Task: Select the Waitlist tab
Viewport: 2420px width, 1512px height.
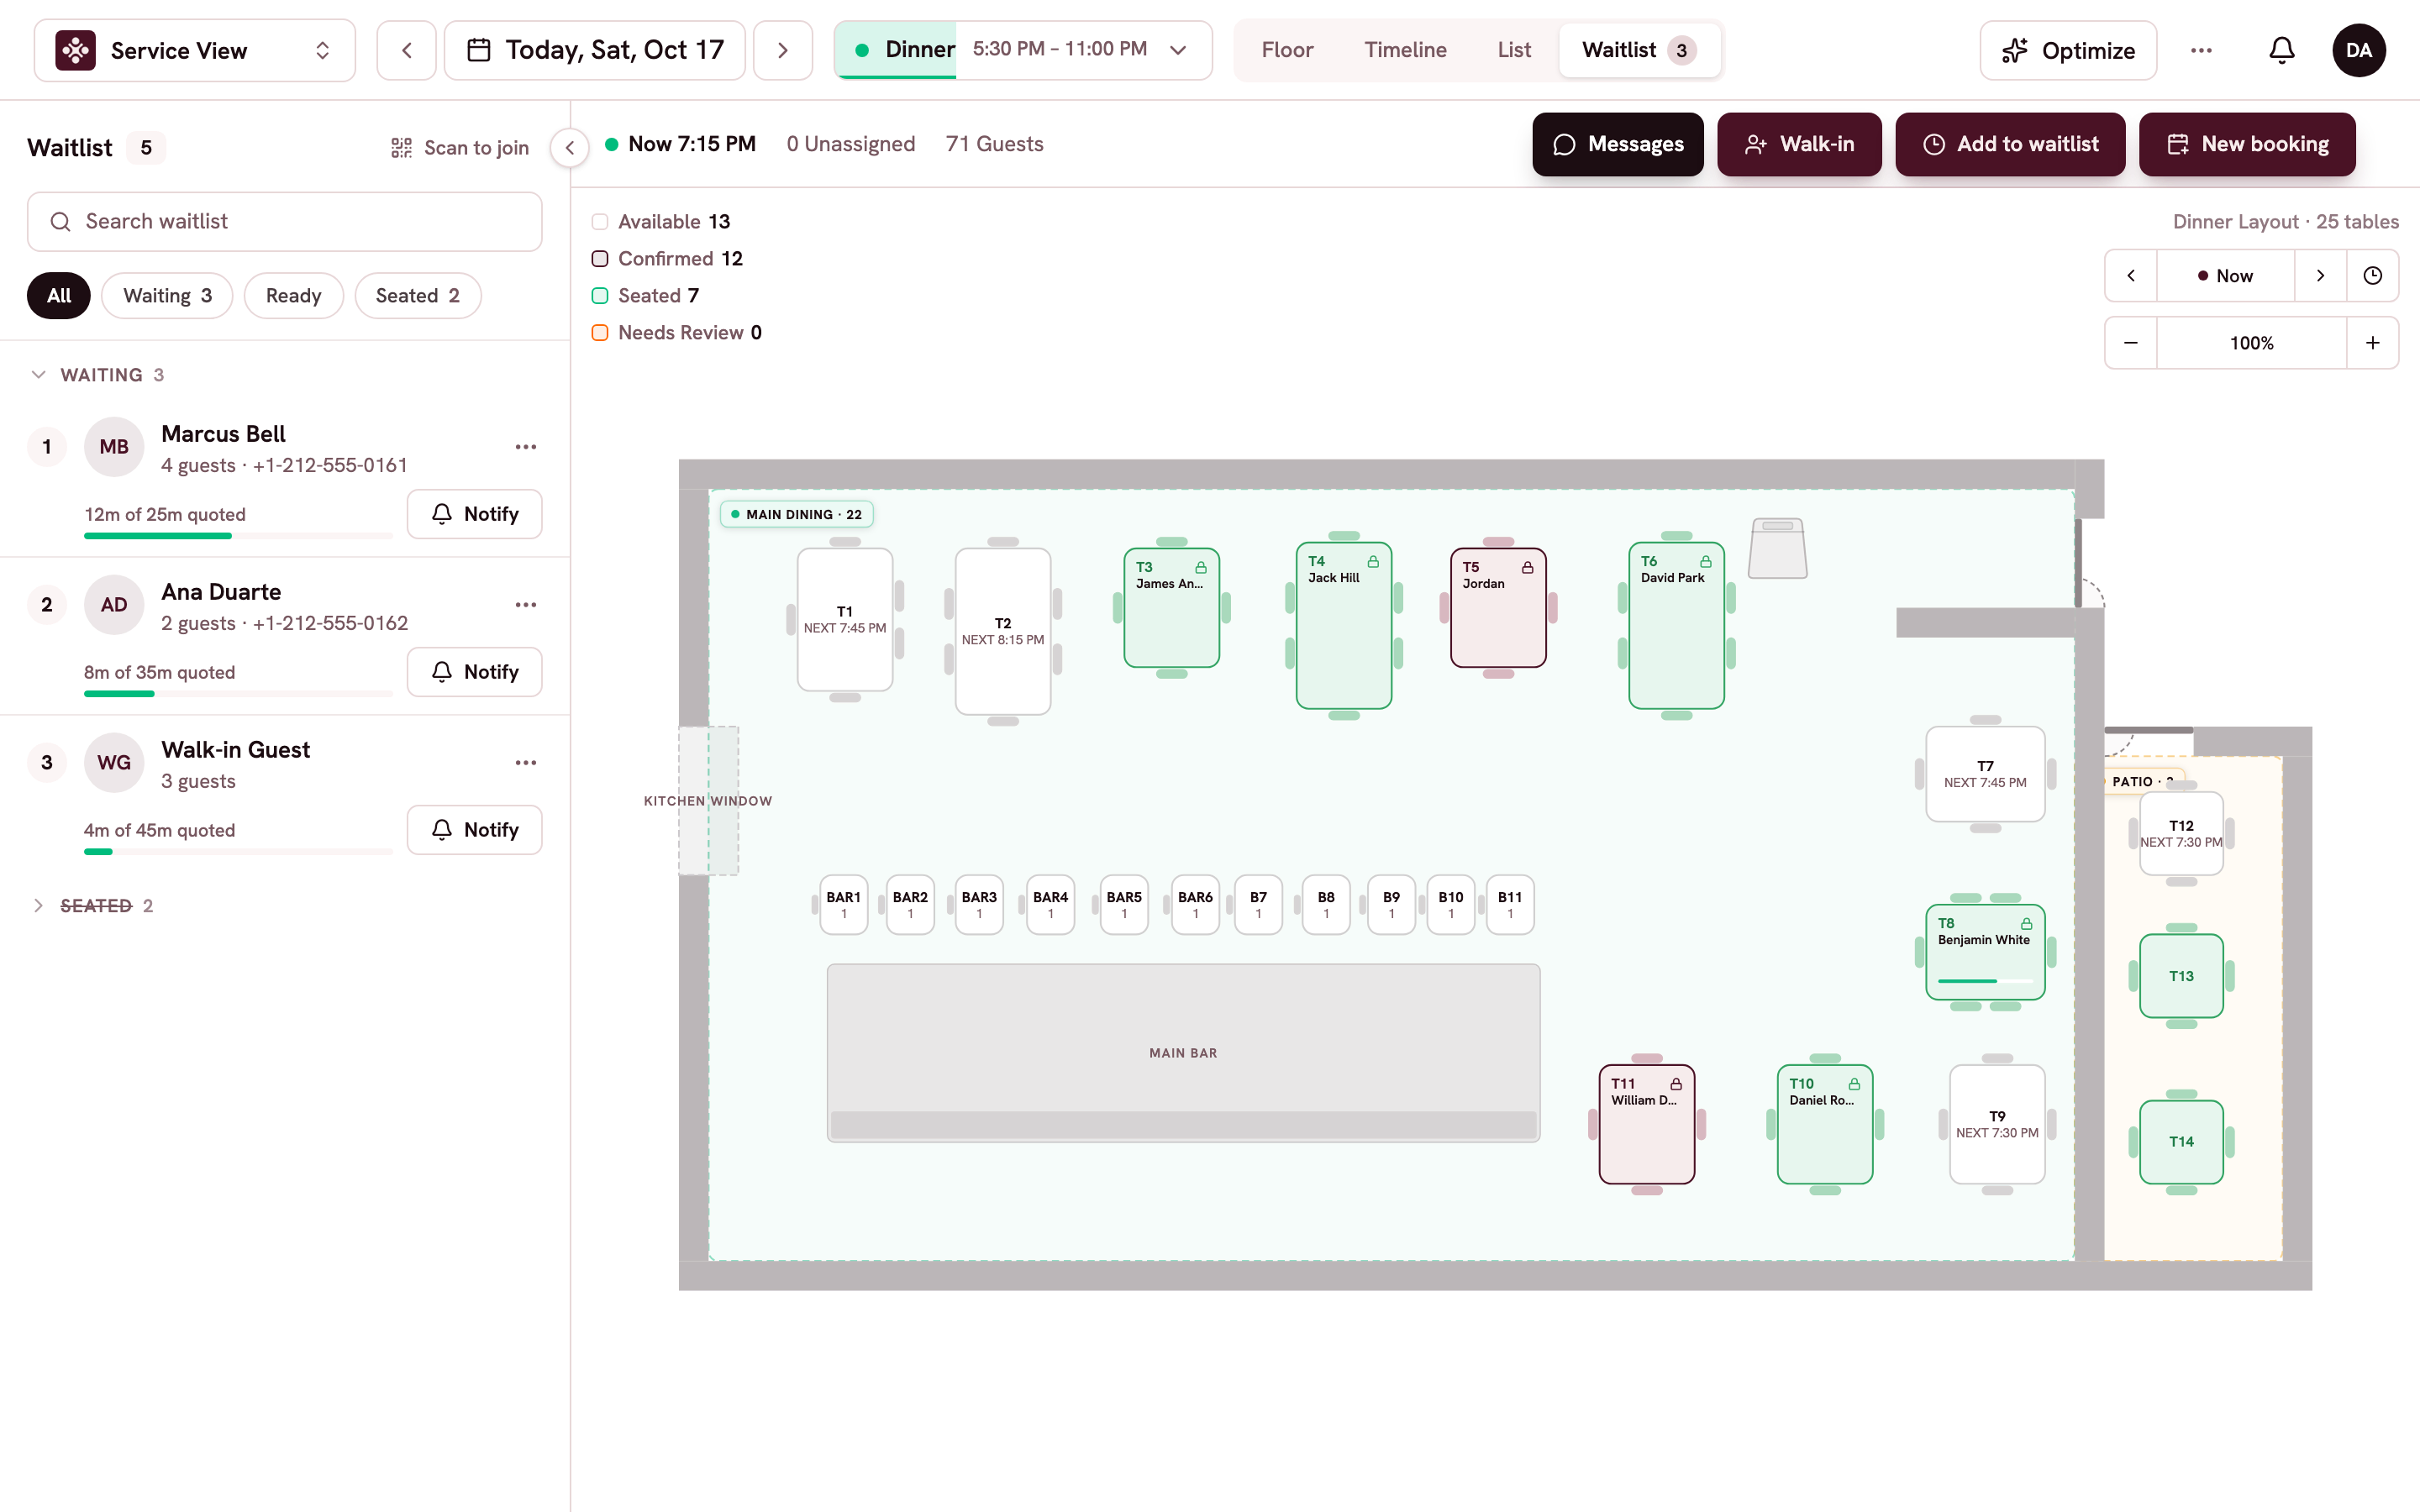Action: [1639, 50]
